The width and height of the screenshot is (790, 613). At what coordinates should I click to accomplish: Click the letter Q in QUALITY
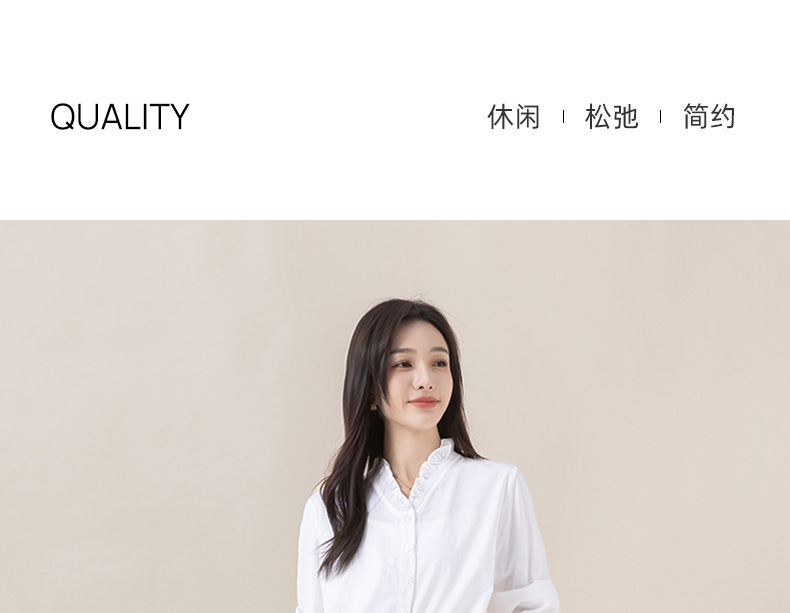click(x=62, y=117)
